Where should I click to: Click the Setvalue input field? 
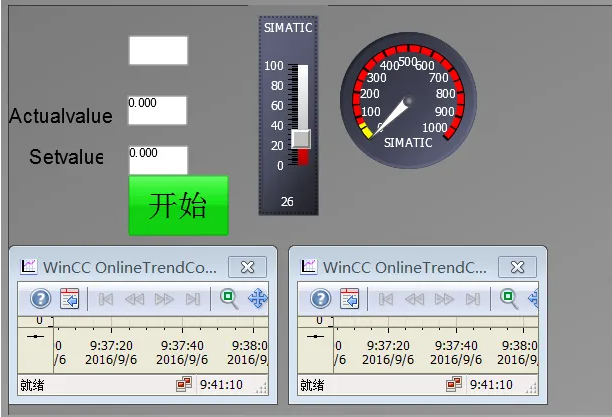coord(158,160)
